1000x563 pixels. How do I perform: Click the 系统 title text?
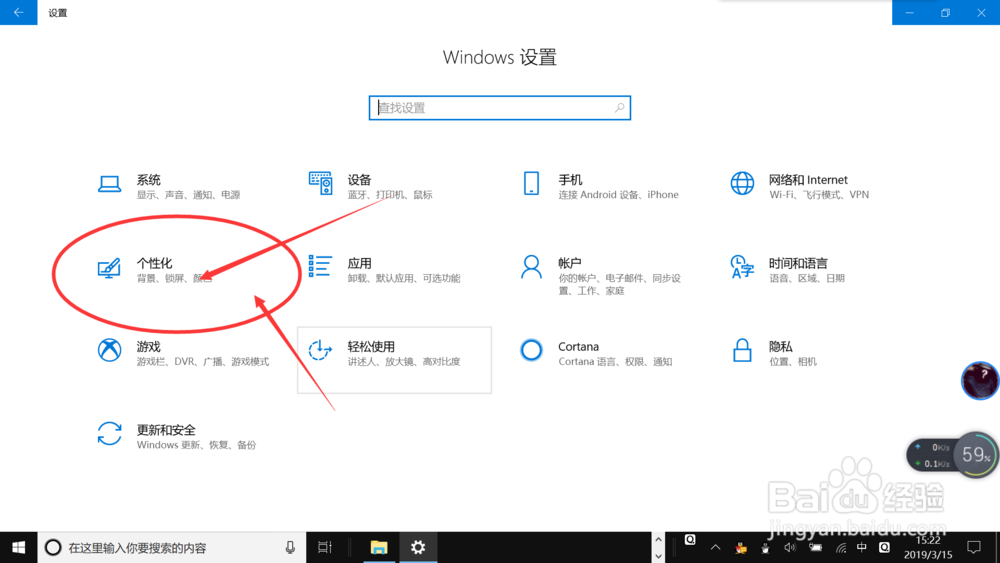tap(149, 180)
